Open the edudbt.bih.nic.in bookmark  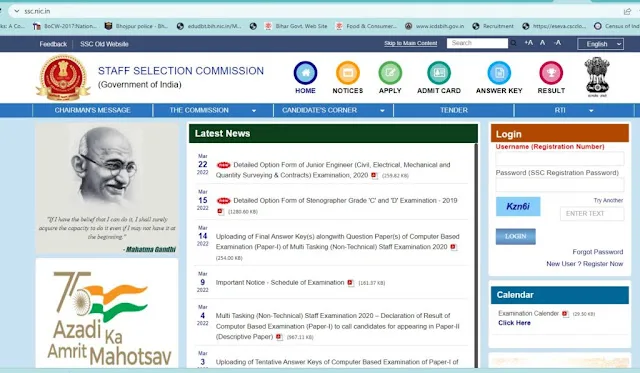(x=209, y=26)
